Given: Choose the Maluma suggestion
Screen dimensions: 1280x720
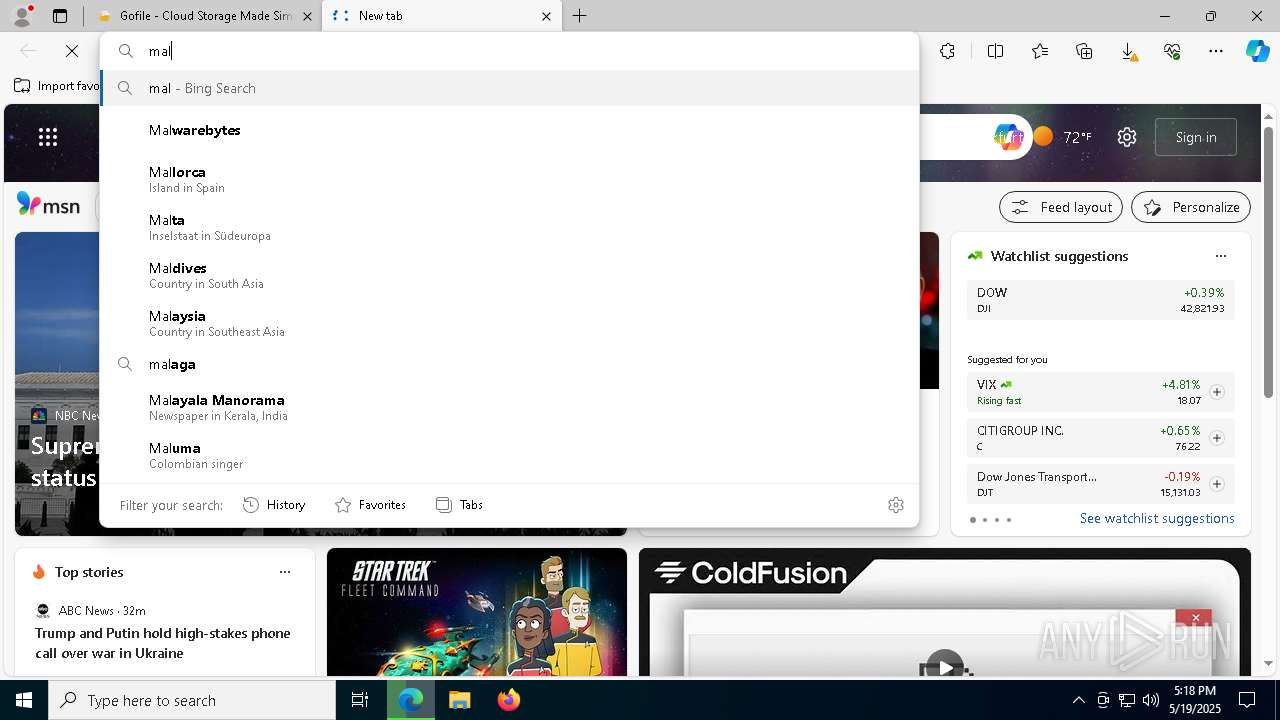Looking at the screenshot, I should click(x=509, y=455).
